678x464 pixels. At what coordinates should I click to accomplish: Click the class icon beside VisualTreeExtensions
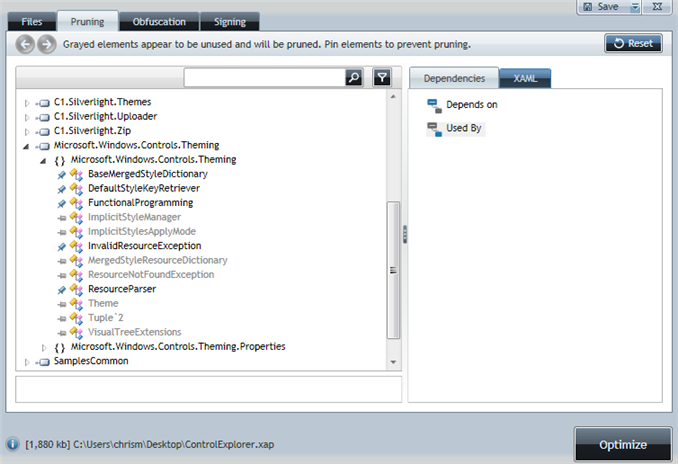[76, 333]
